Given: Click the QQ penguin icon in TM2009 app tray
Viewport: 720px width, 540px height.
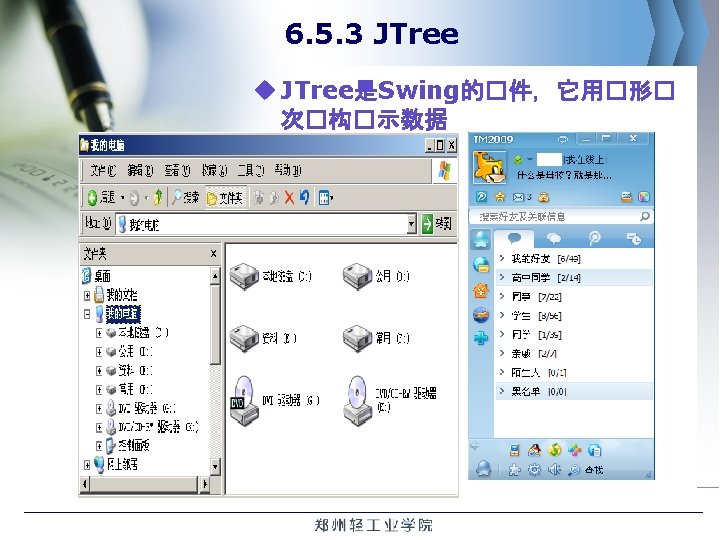Looking at the screenshot, I should point(534,450).
